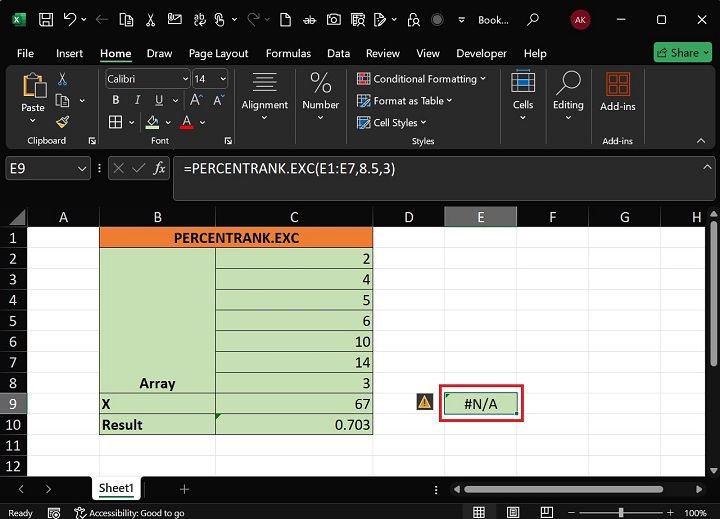
Task: Click the AK account avatar
Action: (580, 20)
